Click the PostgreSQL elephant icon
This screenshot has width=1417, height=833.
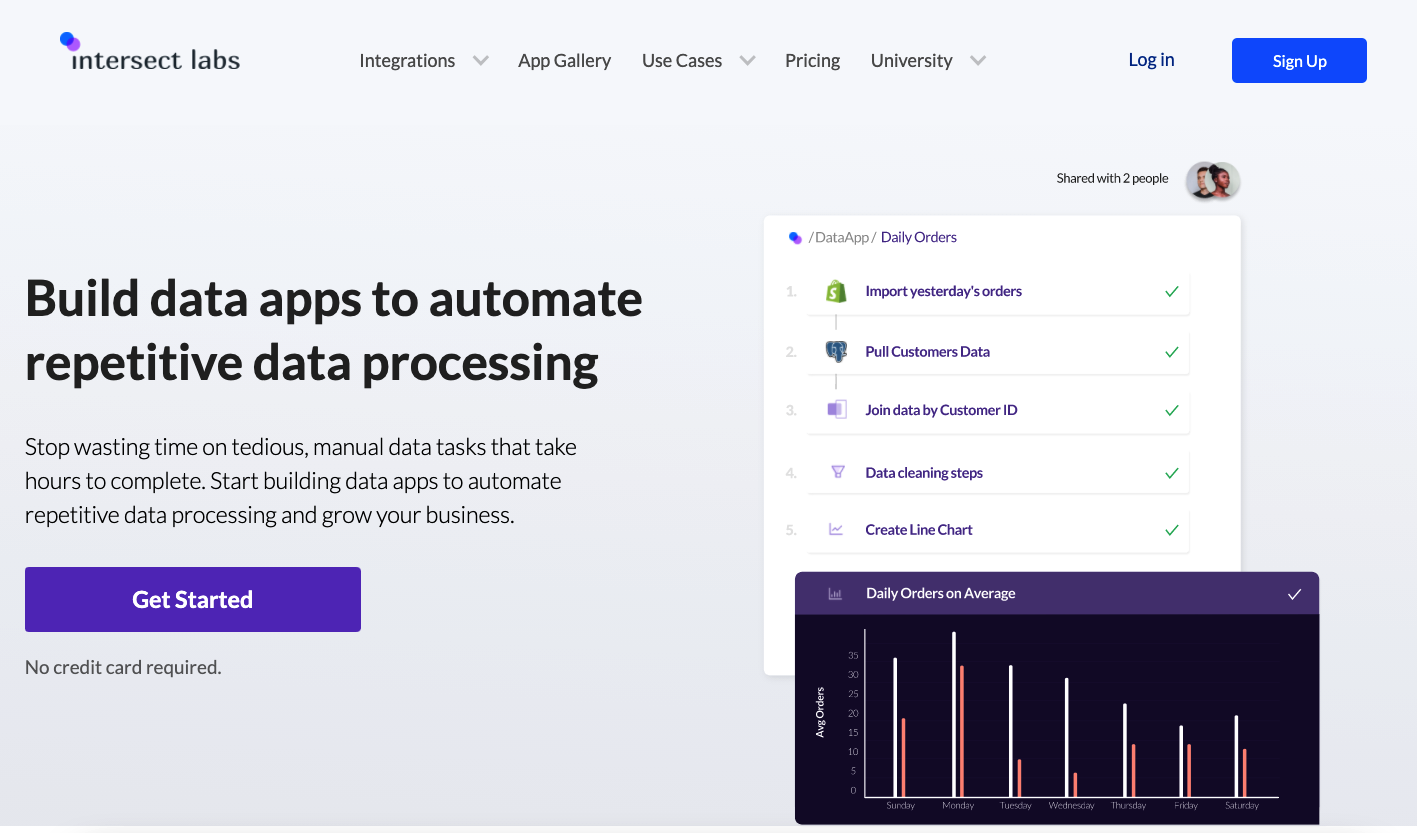pos(836,351)
